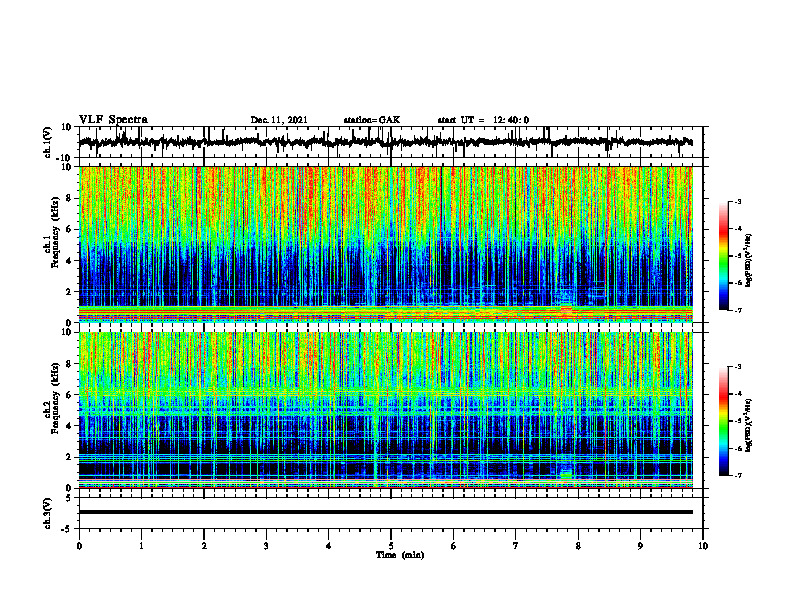Click the "5" tick label on the time axis
This screenshot has width=792, height=612.
click(391, 546)
